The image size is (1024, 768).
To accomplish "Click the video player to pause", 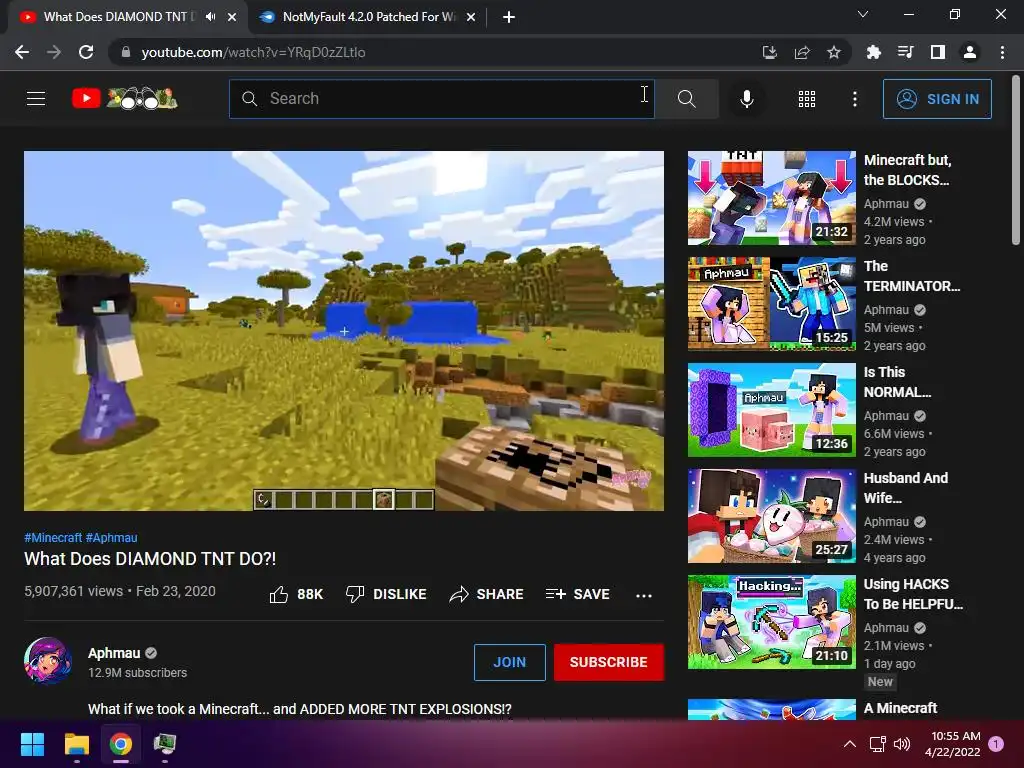I will (344, 330).
